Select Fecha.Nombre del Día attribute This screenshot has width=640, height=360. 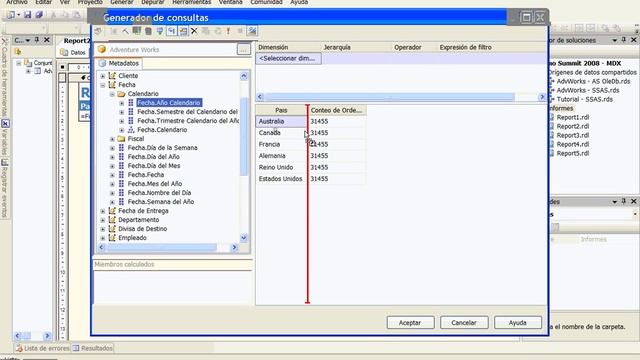point(159,193)
